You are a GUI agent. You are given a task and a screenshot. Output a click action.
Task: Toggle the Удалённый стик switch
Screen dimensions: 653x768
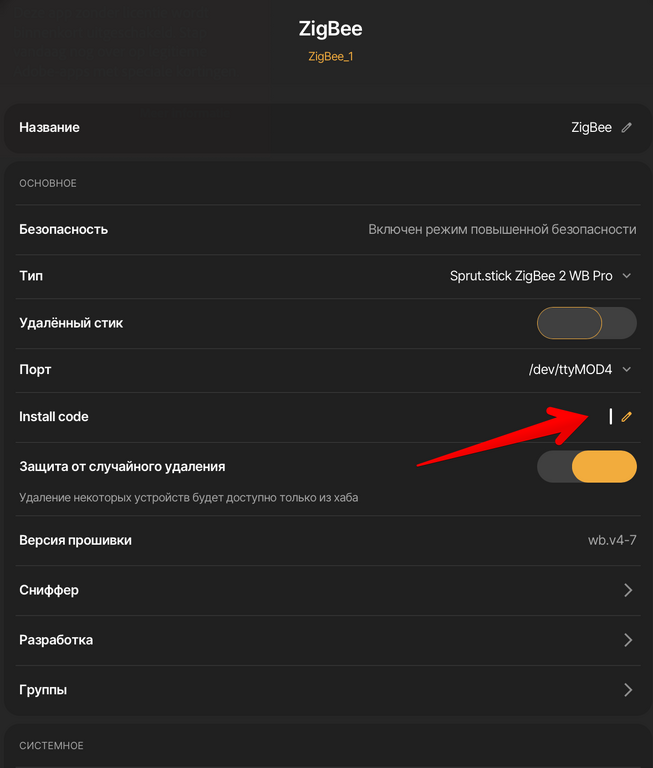(587, 323)
